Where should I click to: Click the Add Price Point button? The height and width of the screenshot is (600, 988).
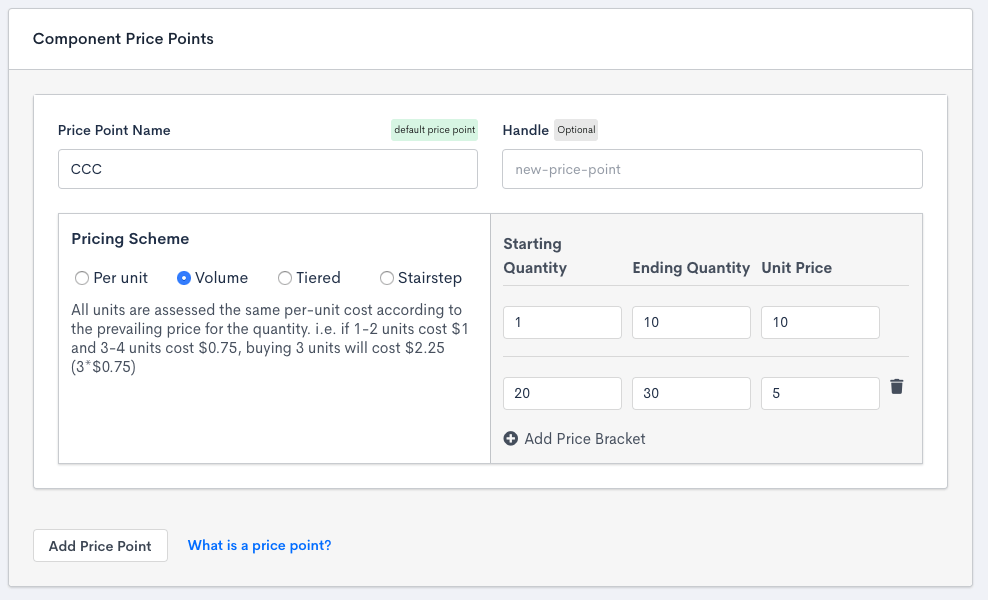coord(100,546)
